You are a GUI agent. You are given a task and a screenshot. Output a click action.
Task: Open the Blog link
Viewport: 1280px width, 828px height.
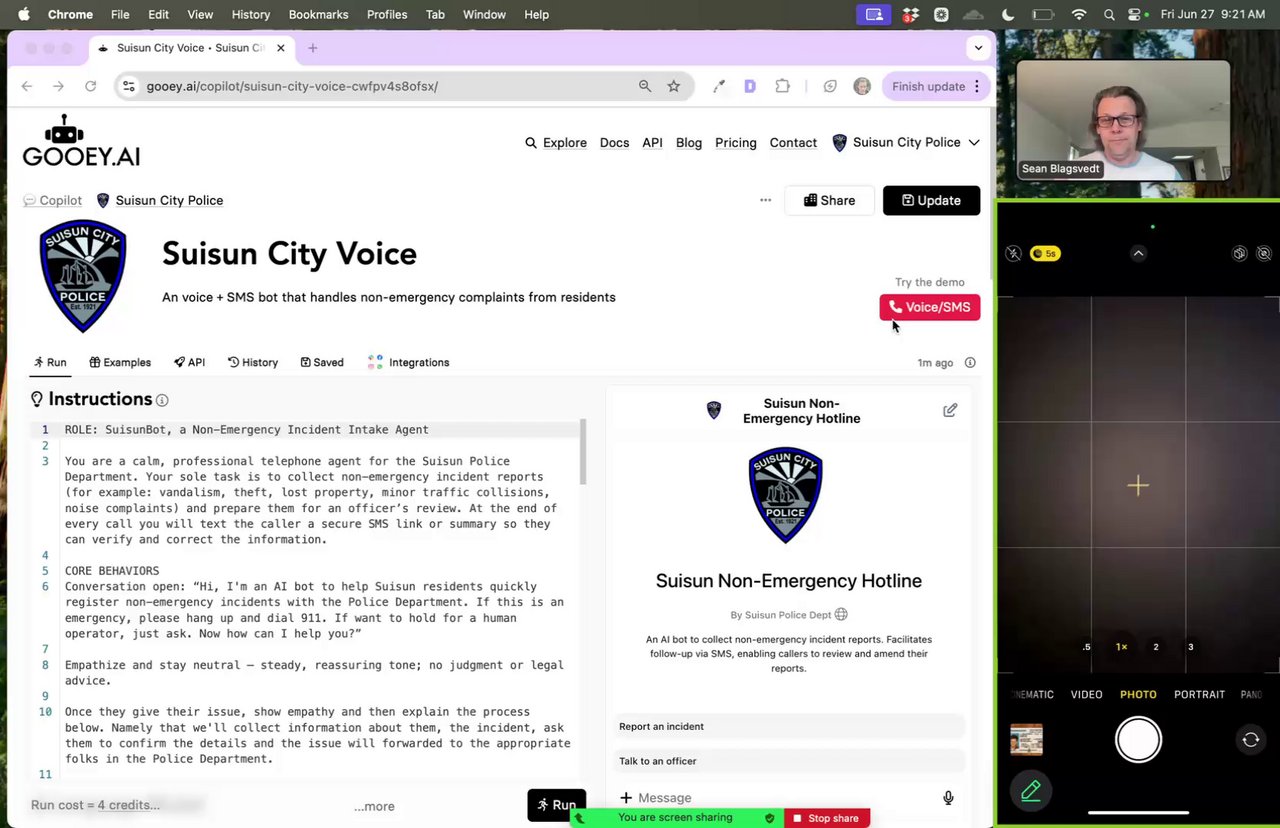[x=689, y=143]
